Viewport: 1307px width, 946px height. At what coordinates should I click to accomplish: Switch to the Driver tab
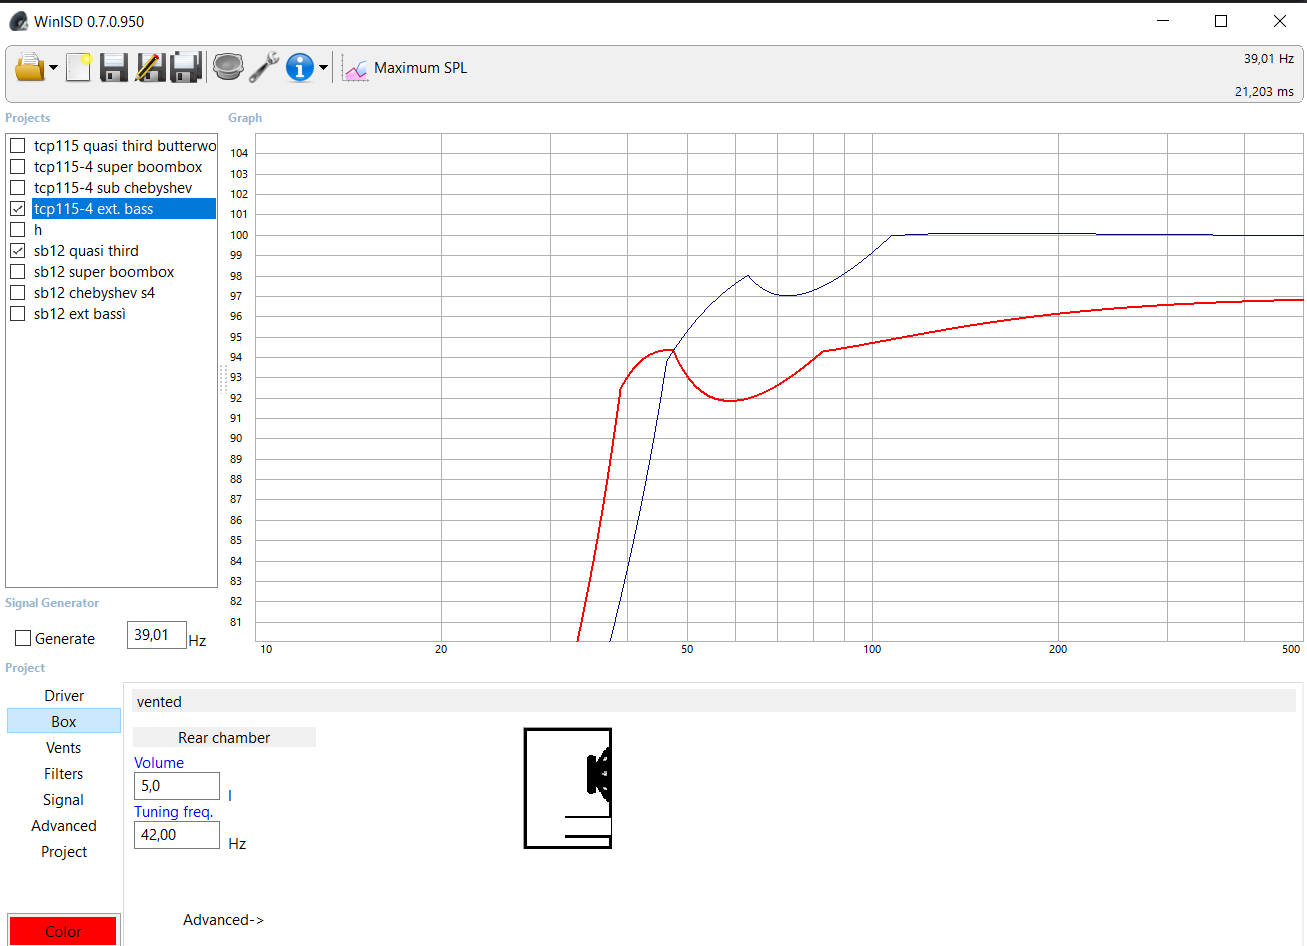coord(64,696)
